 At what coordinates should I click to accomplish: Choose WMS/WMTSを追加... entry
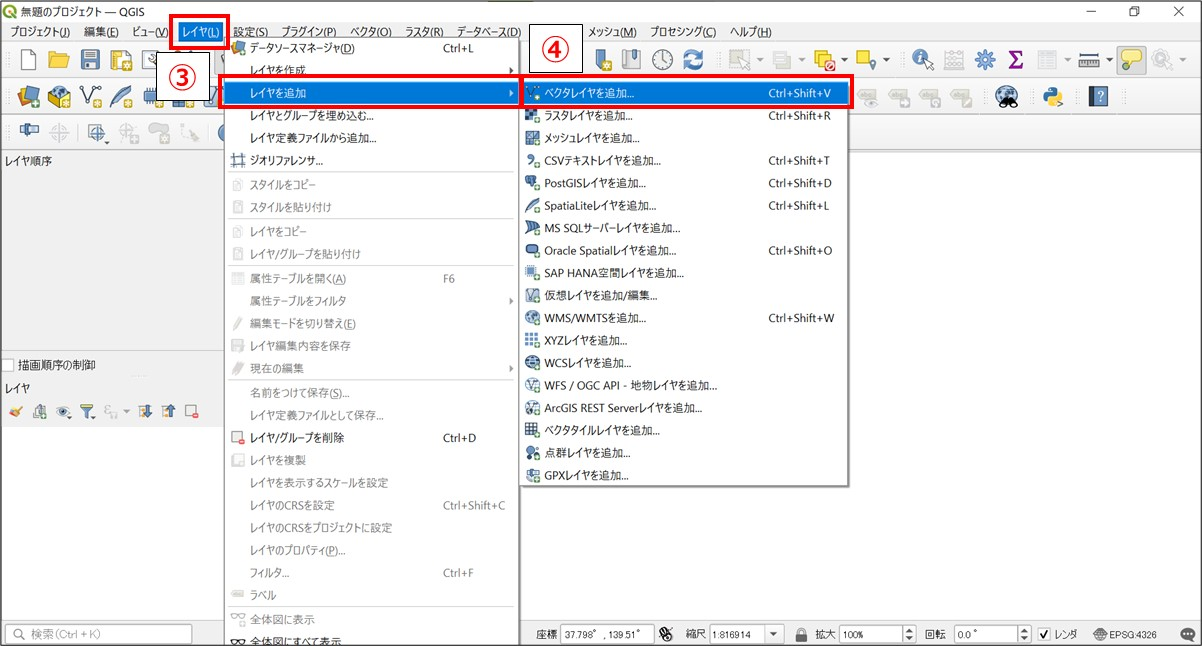pyautogui.click(x=685, y=318)
